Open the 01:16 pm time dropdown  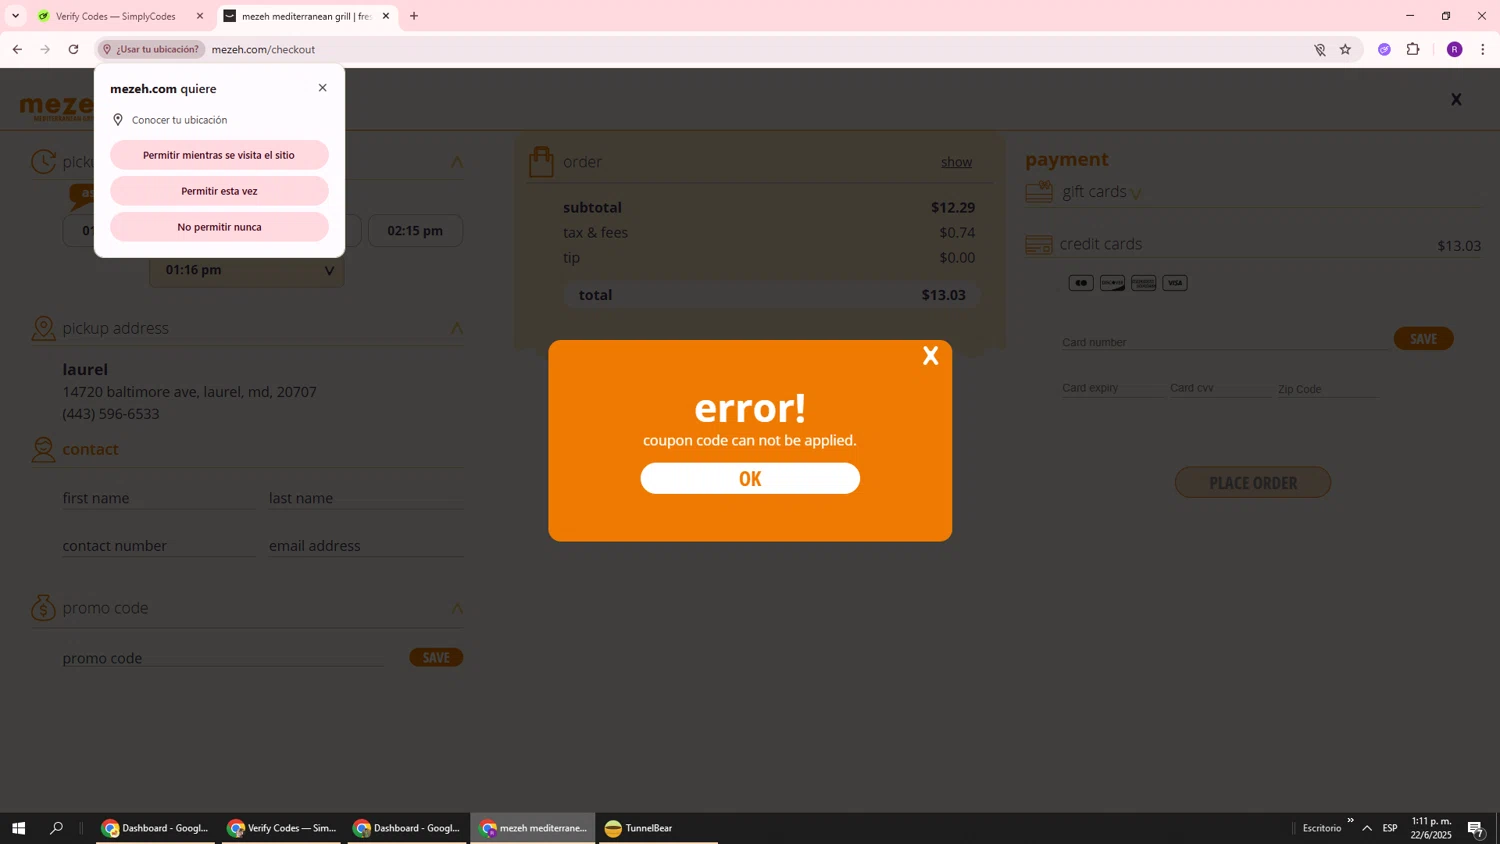click(247, 270)
